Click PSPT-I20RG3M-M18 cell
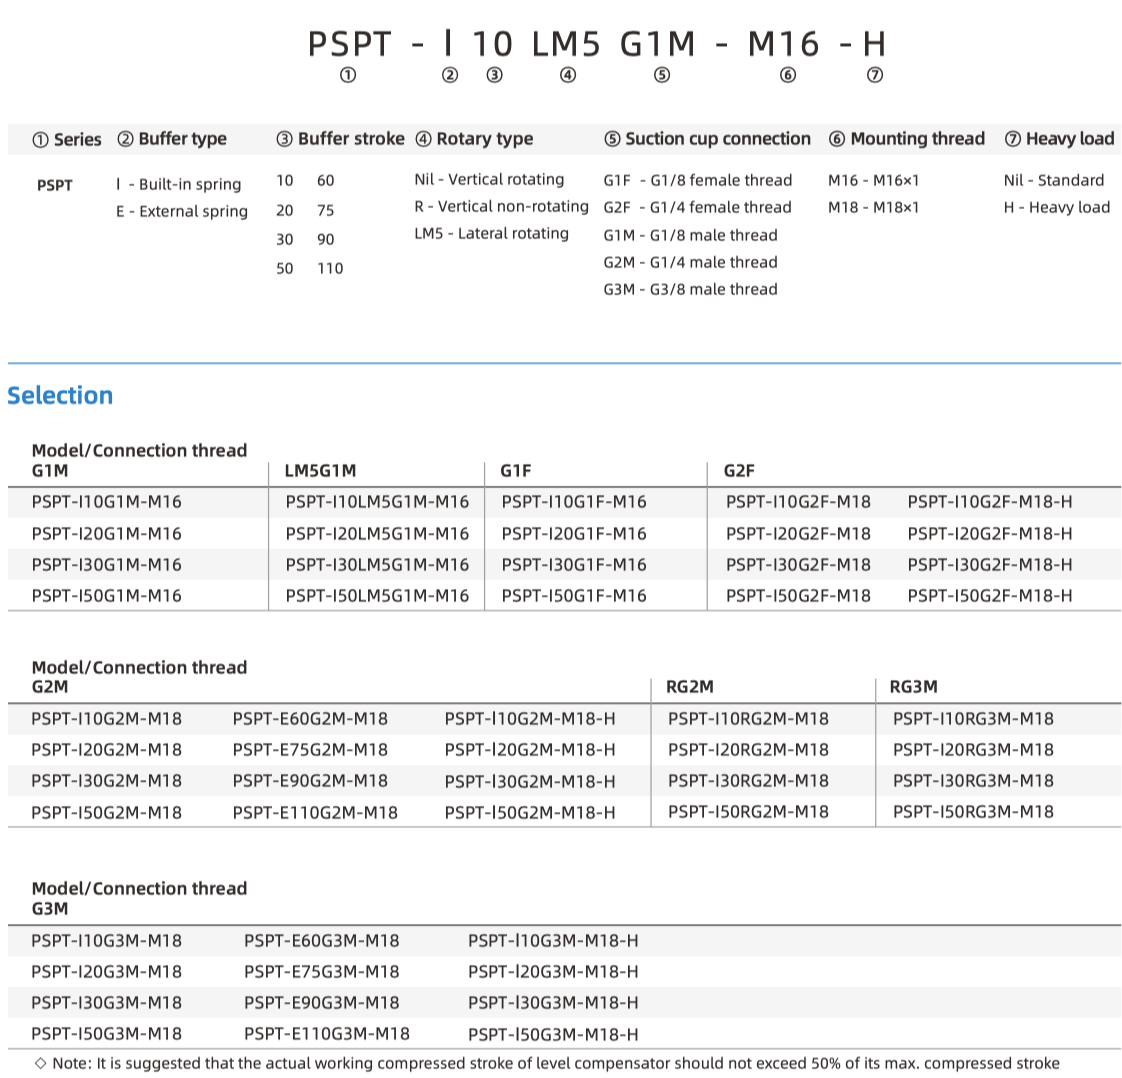The image size is (1122, 1078). click(973, 750)
